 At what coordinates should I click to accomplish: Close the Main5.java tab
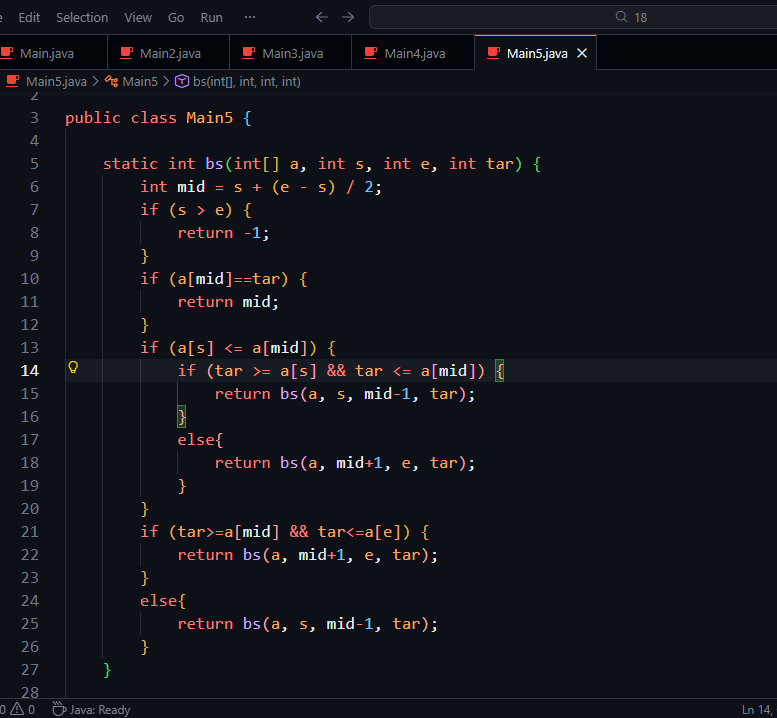pos(582,53)
